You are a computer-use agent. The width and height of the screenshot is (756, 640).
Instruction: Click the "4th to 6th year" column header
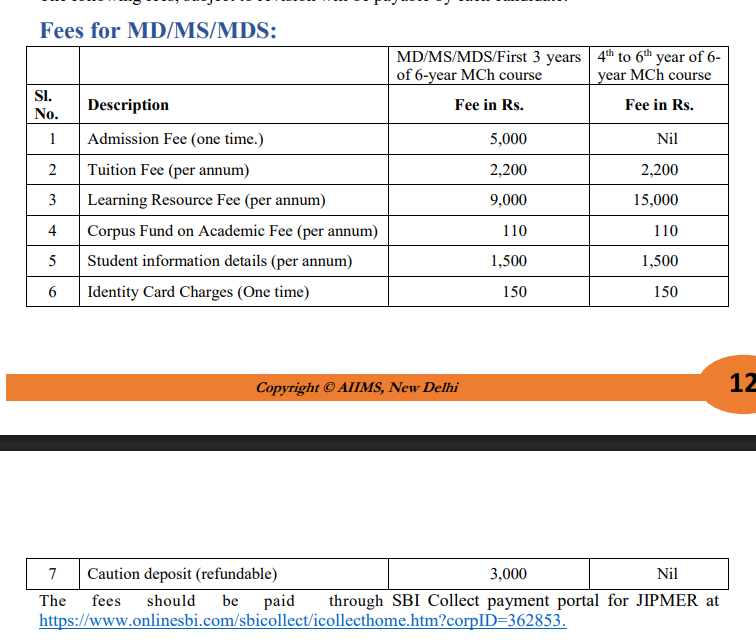658,66
